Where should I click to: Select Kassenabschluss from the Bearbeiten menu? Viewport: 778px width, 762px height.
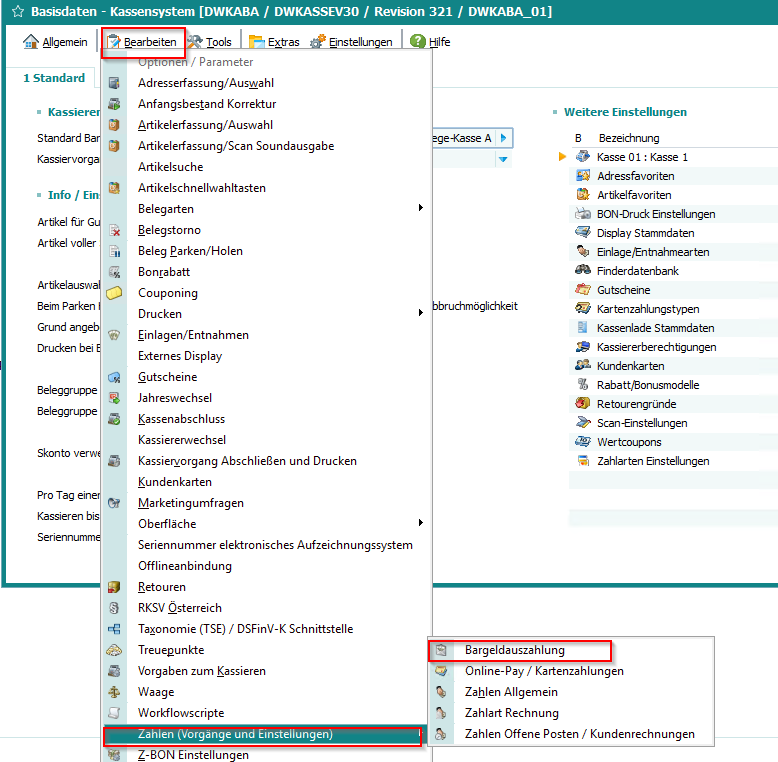pos(181,419)
